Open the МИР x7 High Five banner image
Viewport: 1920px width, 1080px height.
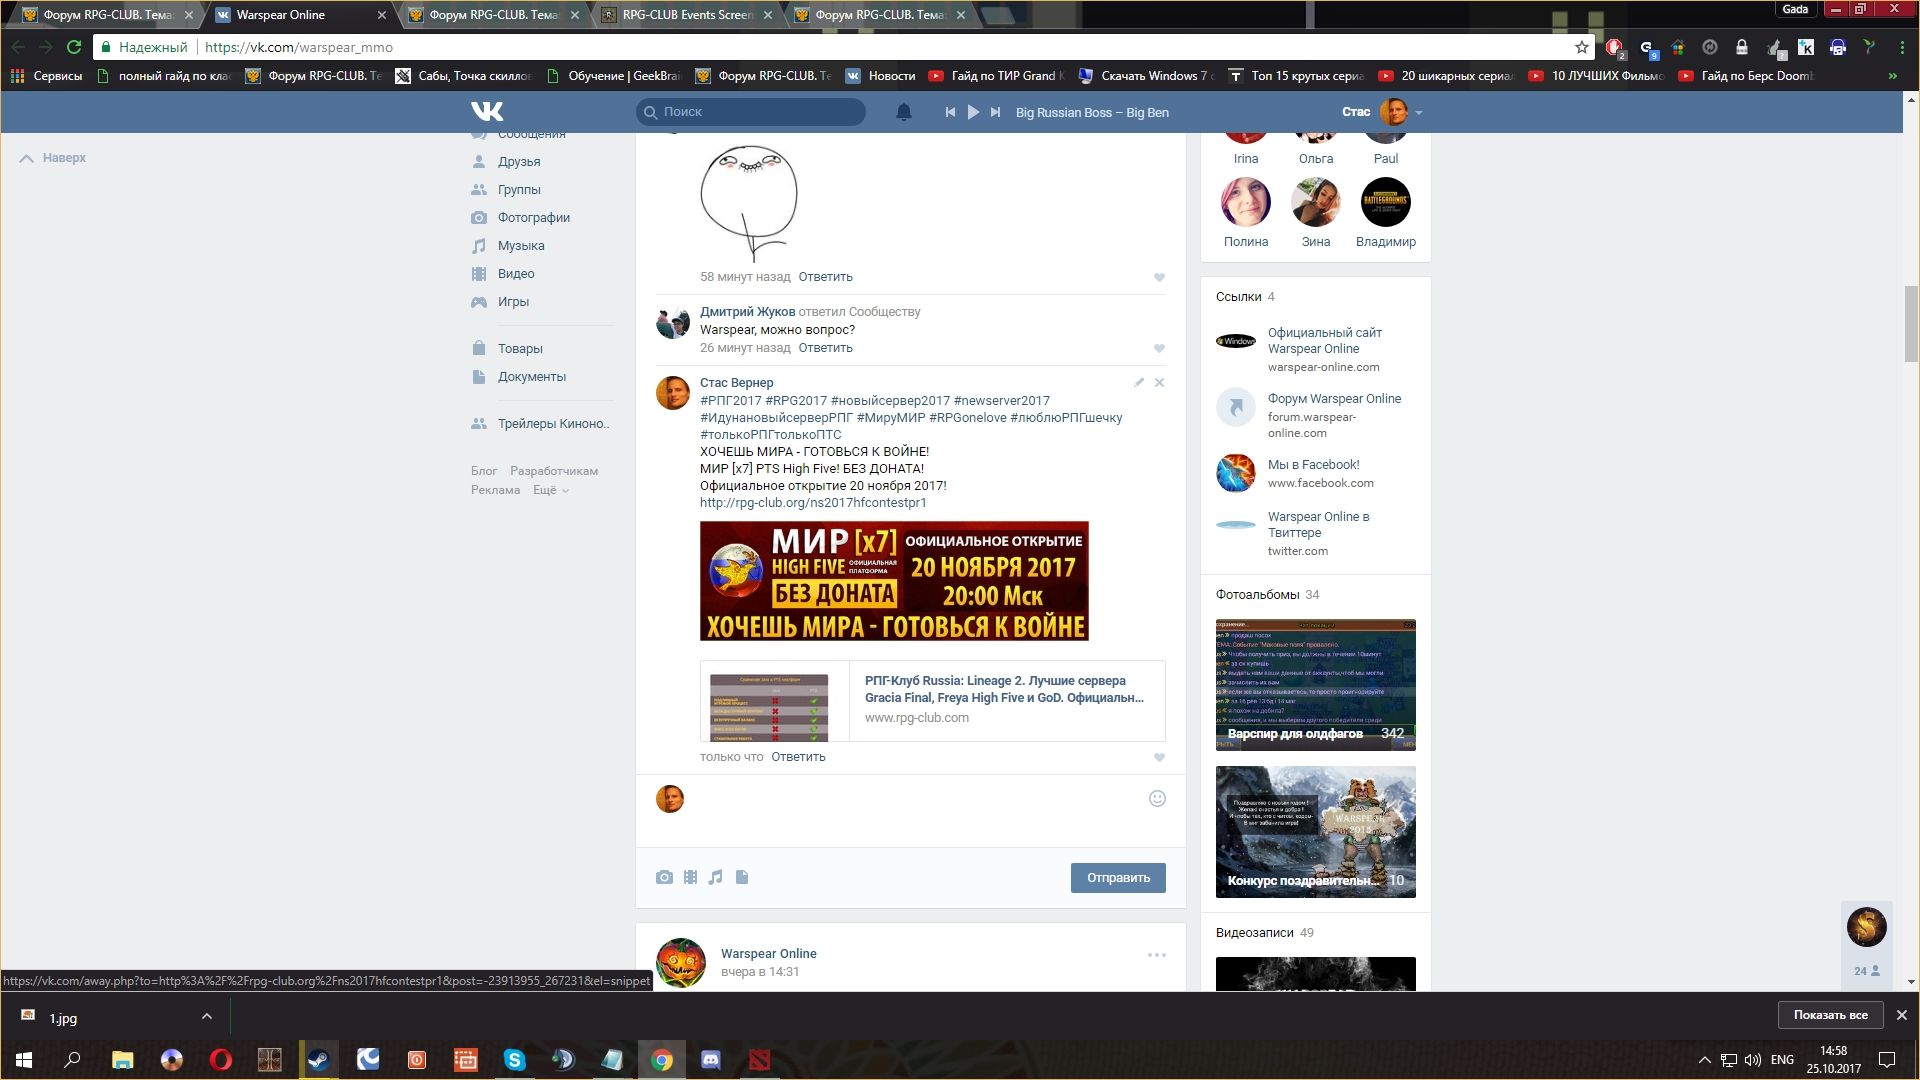894,581
